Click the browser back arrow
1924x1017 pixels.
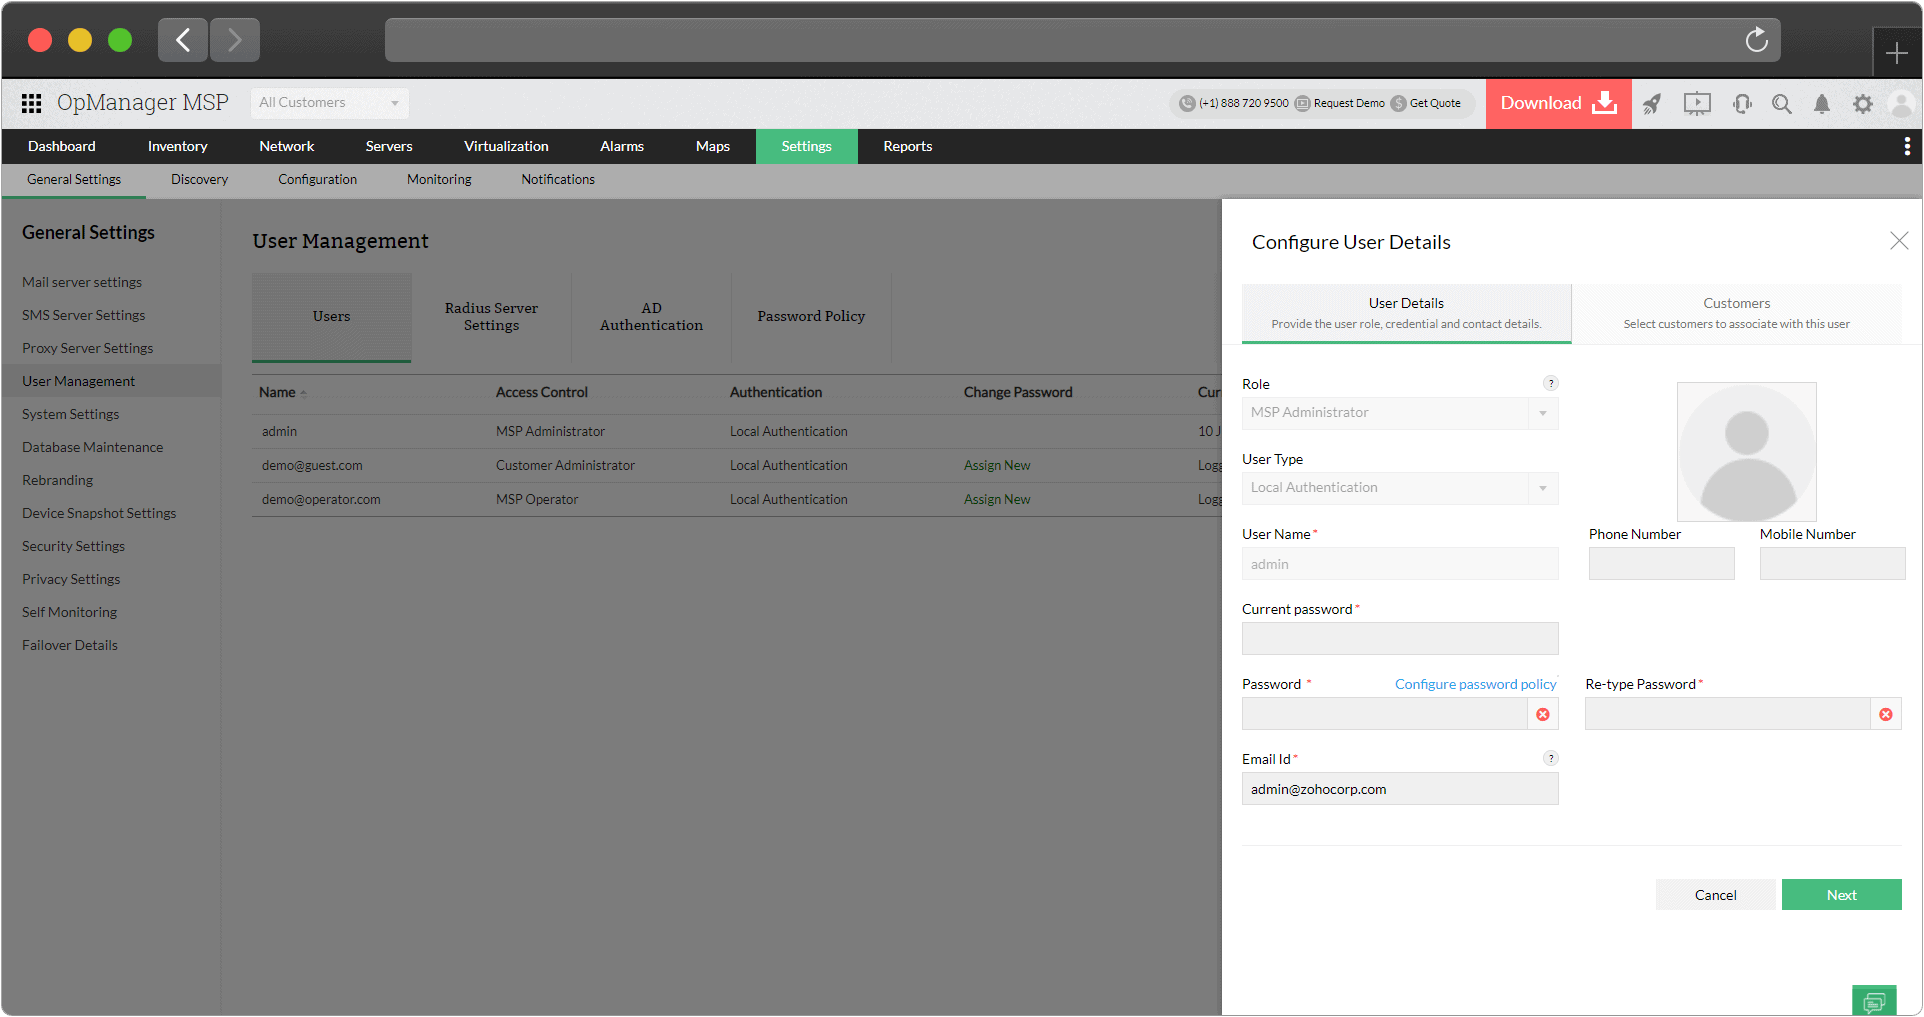pyautogui.click(x=183, y=40)
